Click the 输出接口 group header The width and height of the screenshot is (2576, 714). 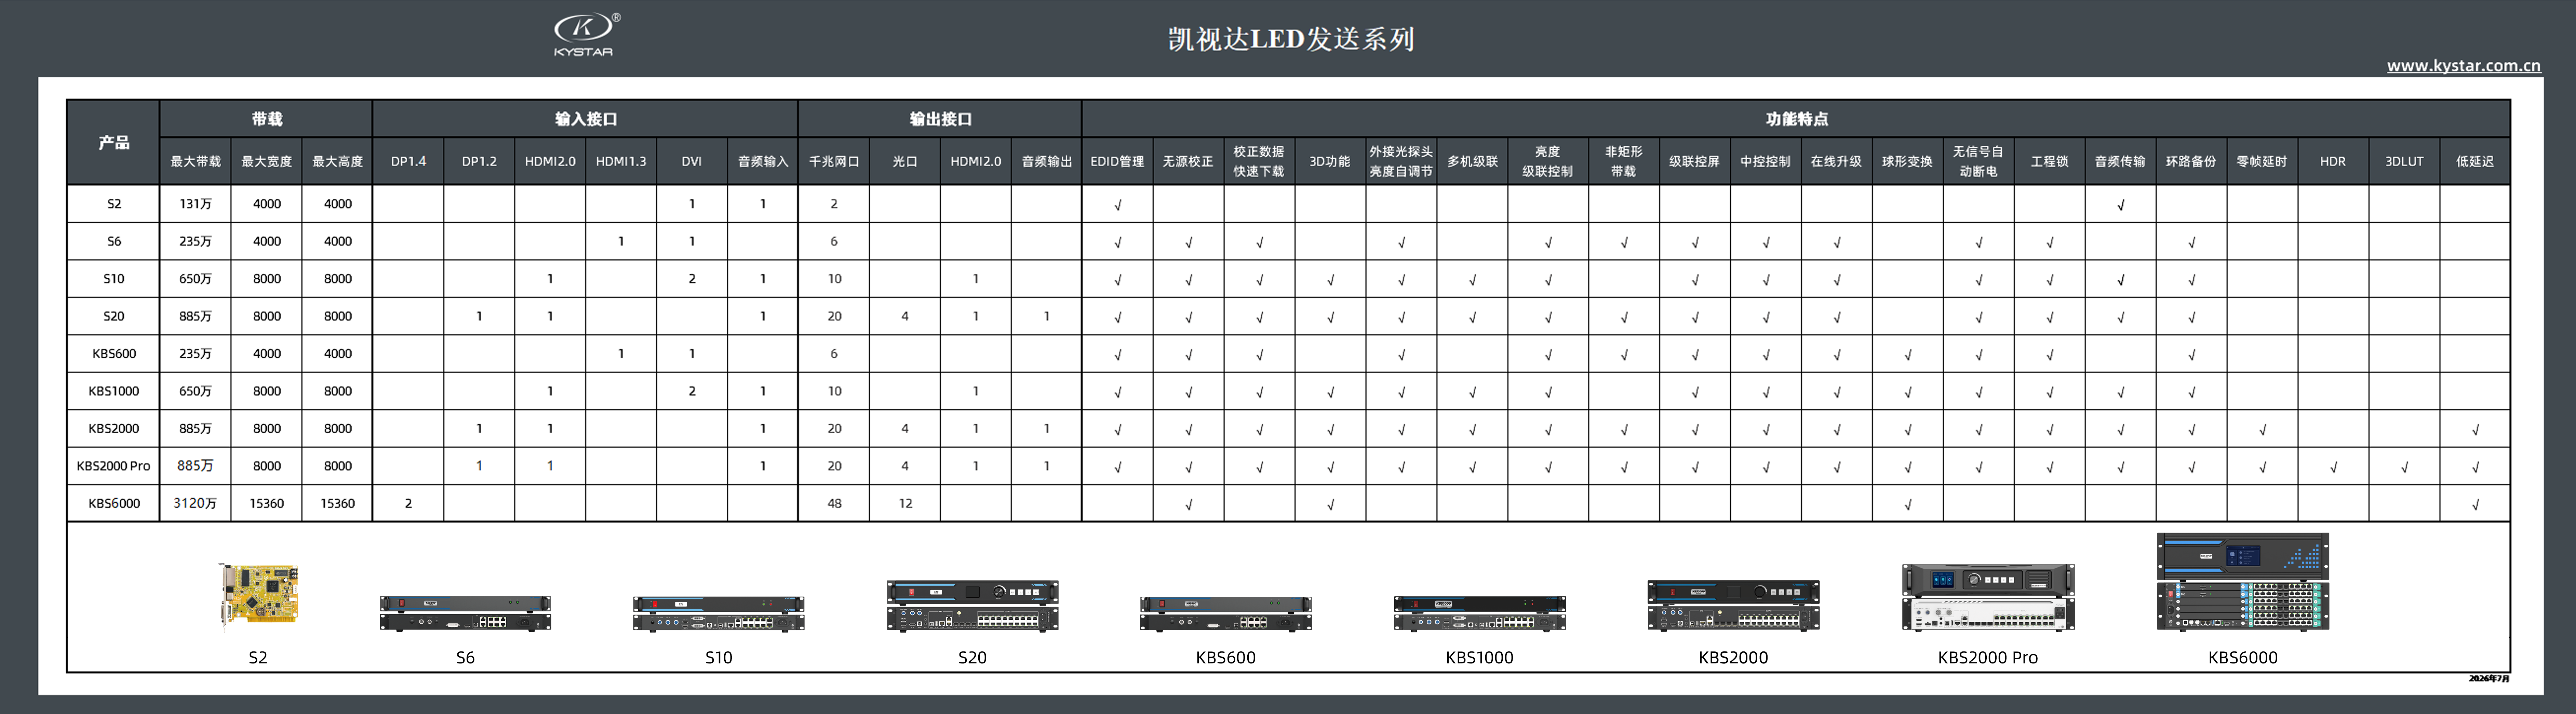pos(940,119)
